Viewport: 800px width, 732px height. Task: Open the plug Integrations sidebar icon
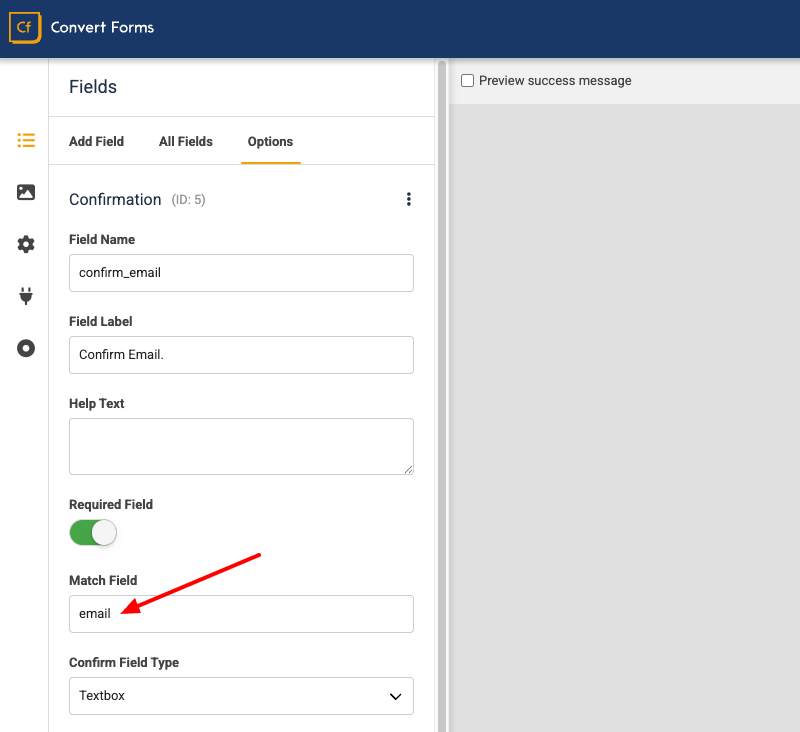point(26,296)
